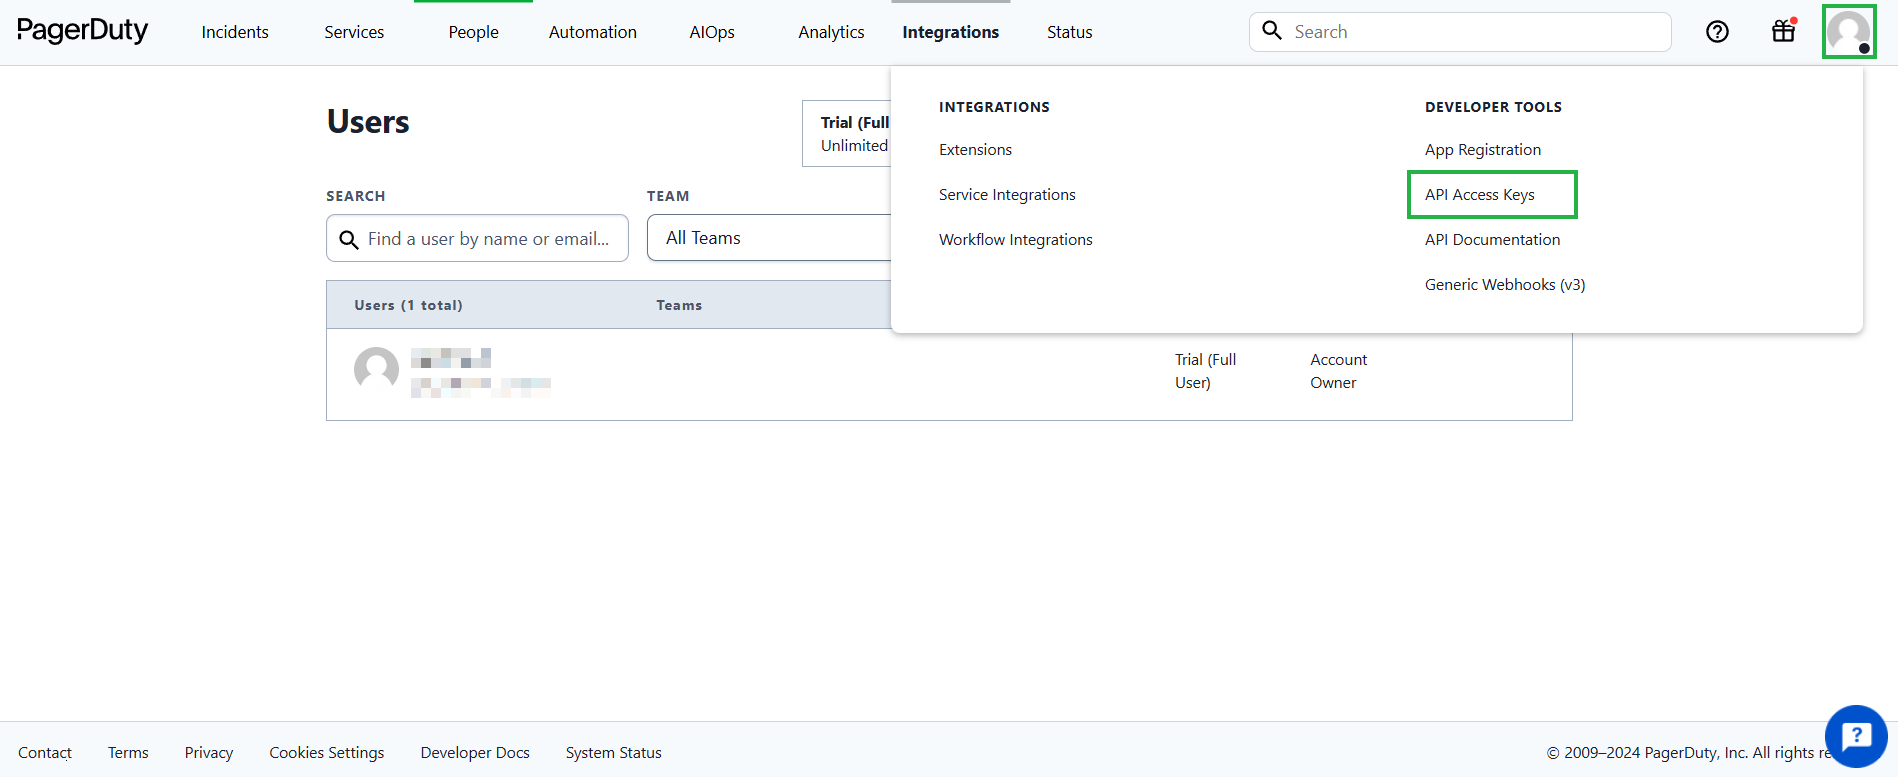
Task: Select Workflow Integrations
Action: pos(1016,240)
